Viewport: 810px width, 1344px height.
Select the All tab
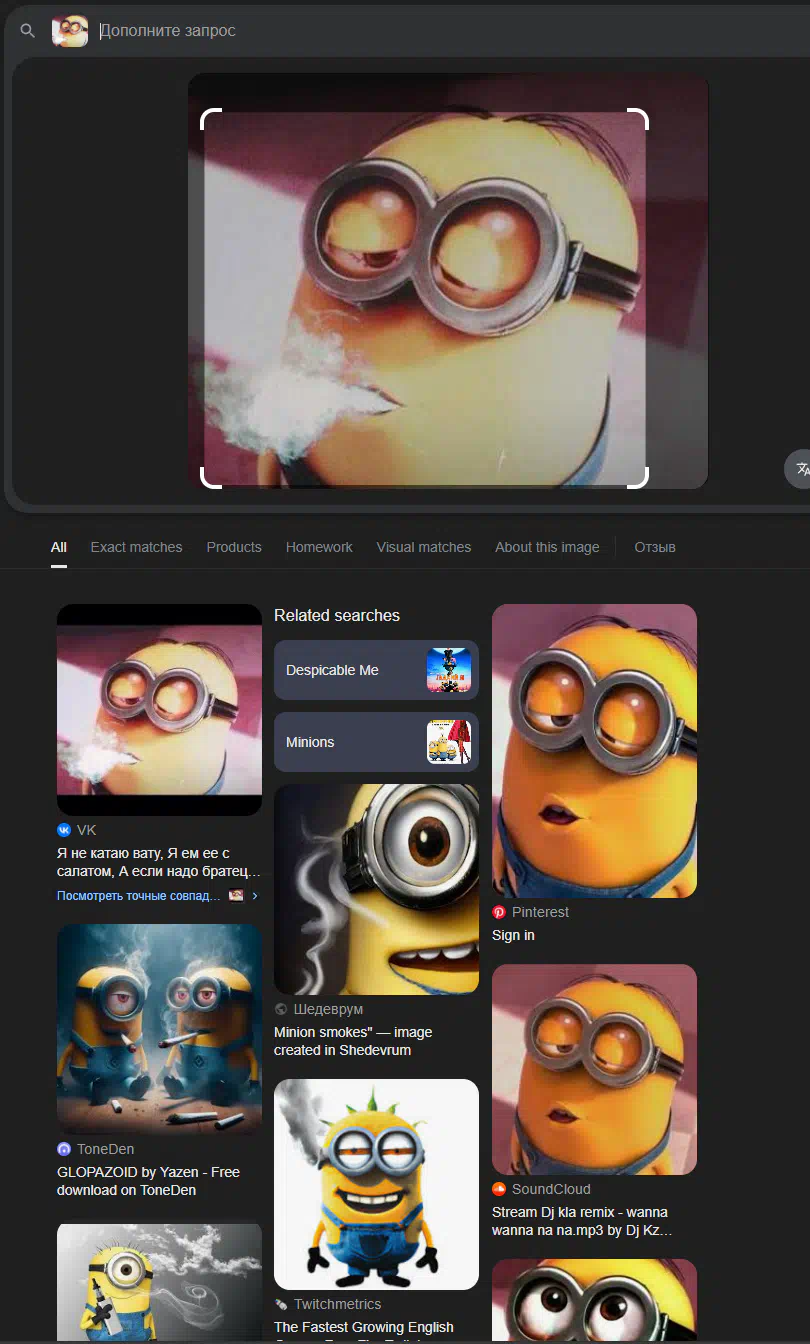click(59, 547)
